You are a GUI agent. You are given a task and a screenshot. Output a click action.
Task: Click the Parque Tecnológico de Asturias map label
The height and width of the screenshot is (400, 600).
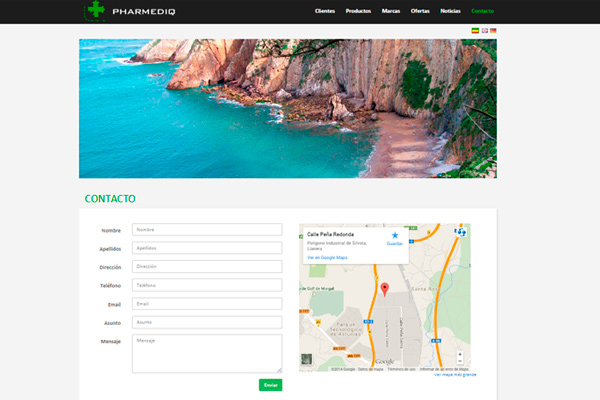[x=345, y=329]
